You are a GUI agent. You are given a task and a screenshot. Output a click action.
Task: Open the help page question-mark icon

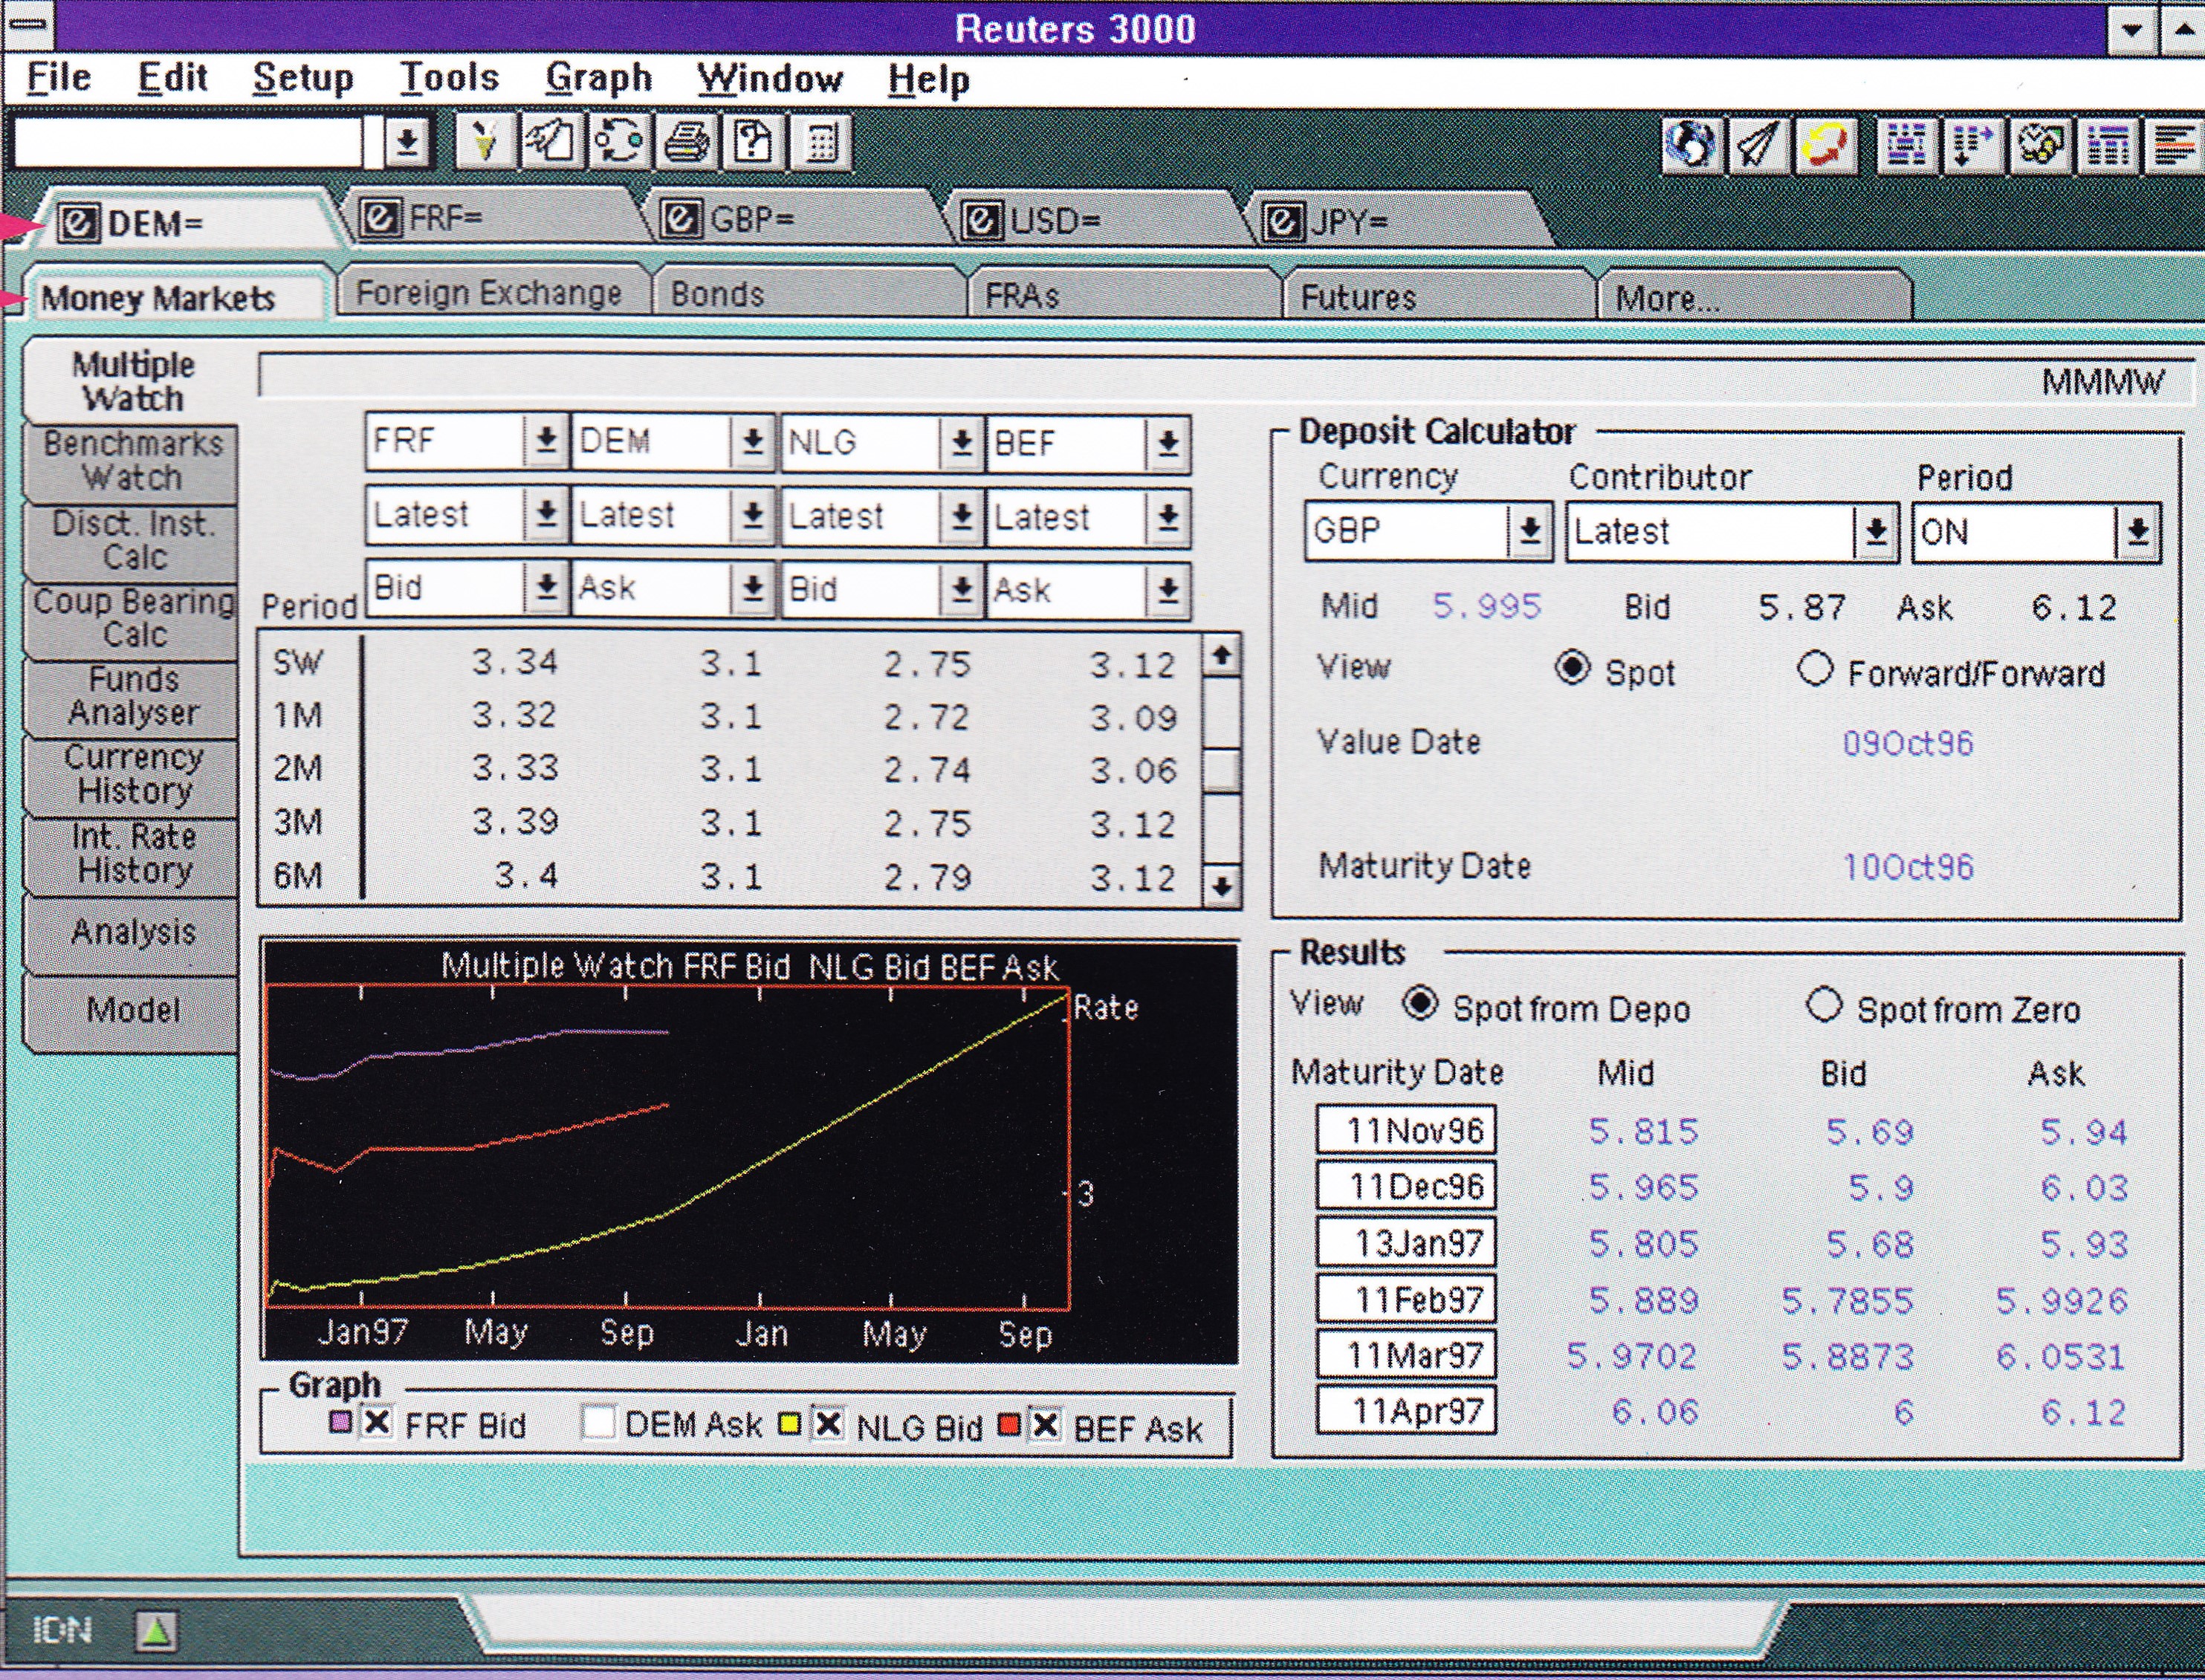pos(753,142)
